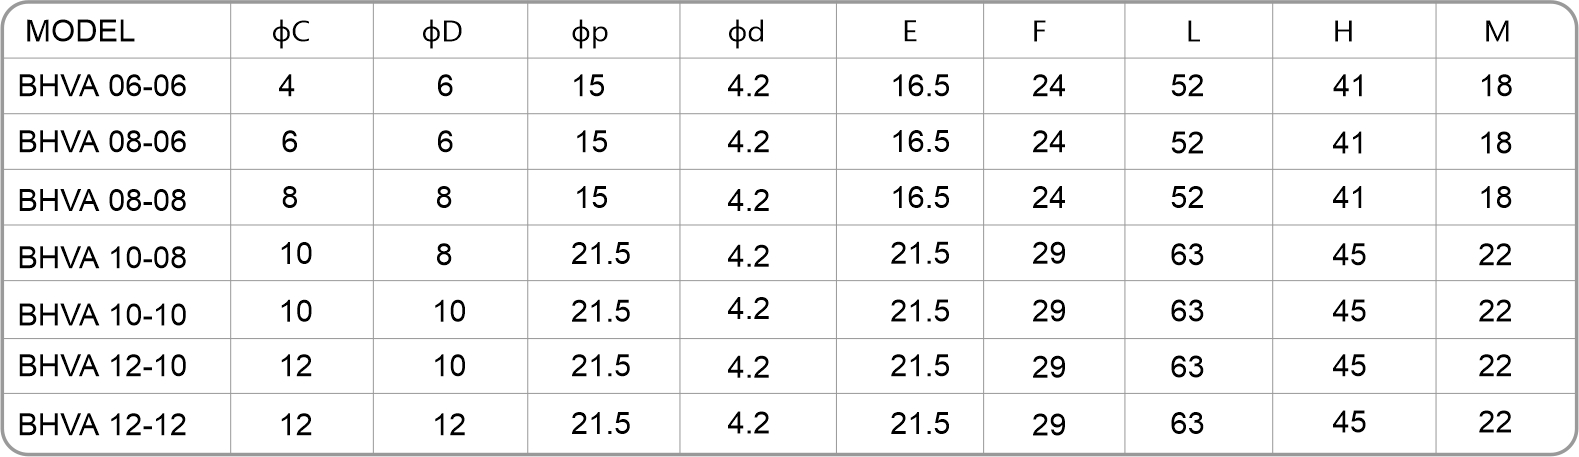1579x457 pixels.
Task: Select the BHVA 10-08 model row label
Action: pos(103,258)
